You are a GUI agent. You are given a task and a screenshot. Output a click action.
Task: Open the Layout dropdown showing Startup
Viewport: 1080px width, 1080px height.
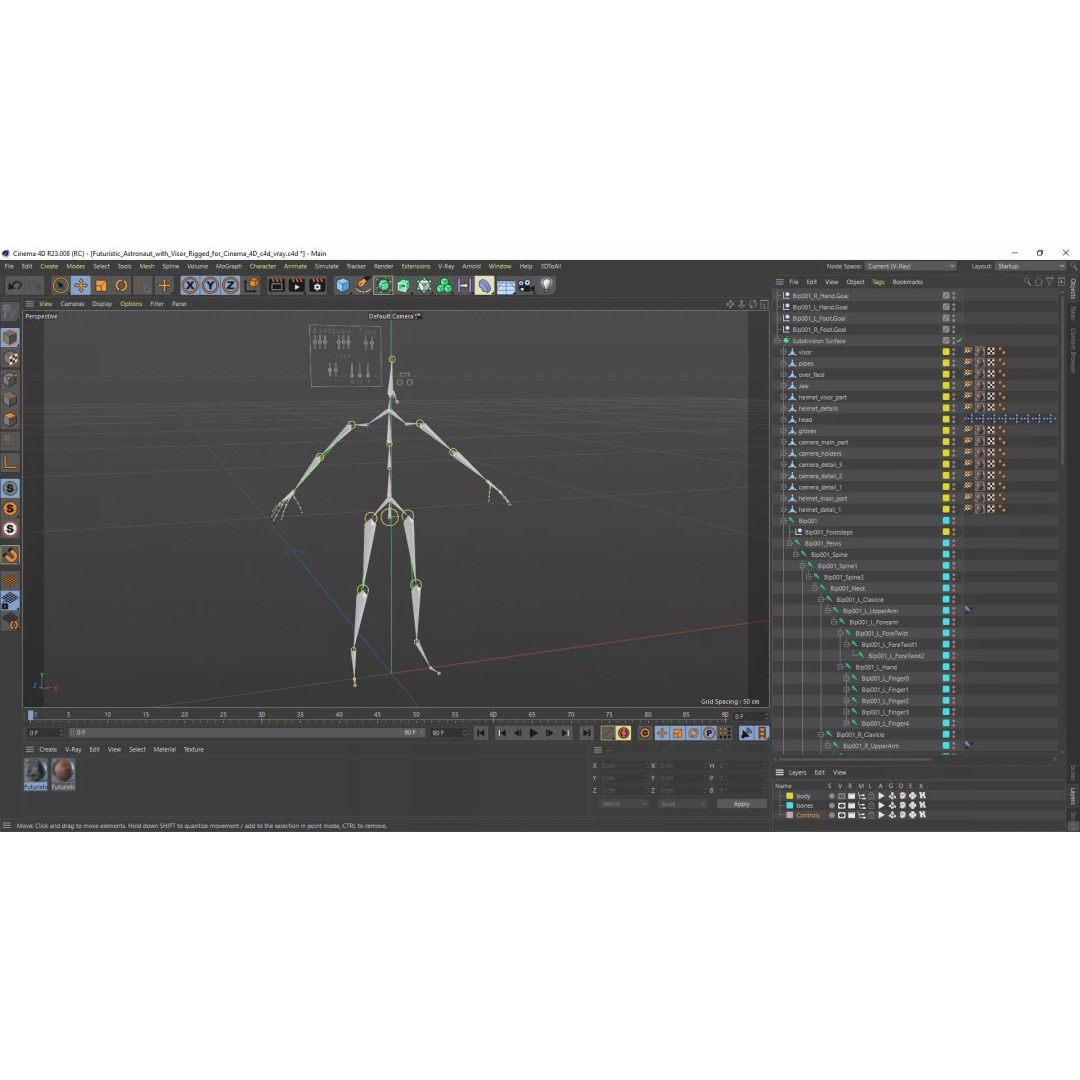(1030, 267)
